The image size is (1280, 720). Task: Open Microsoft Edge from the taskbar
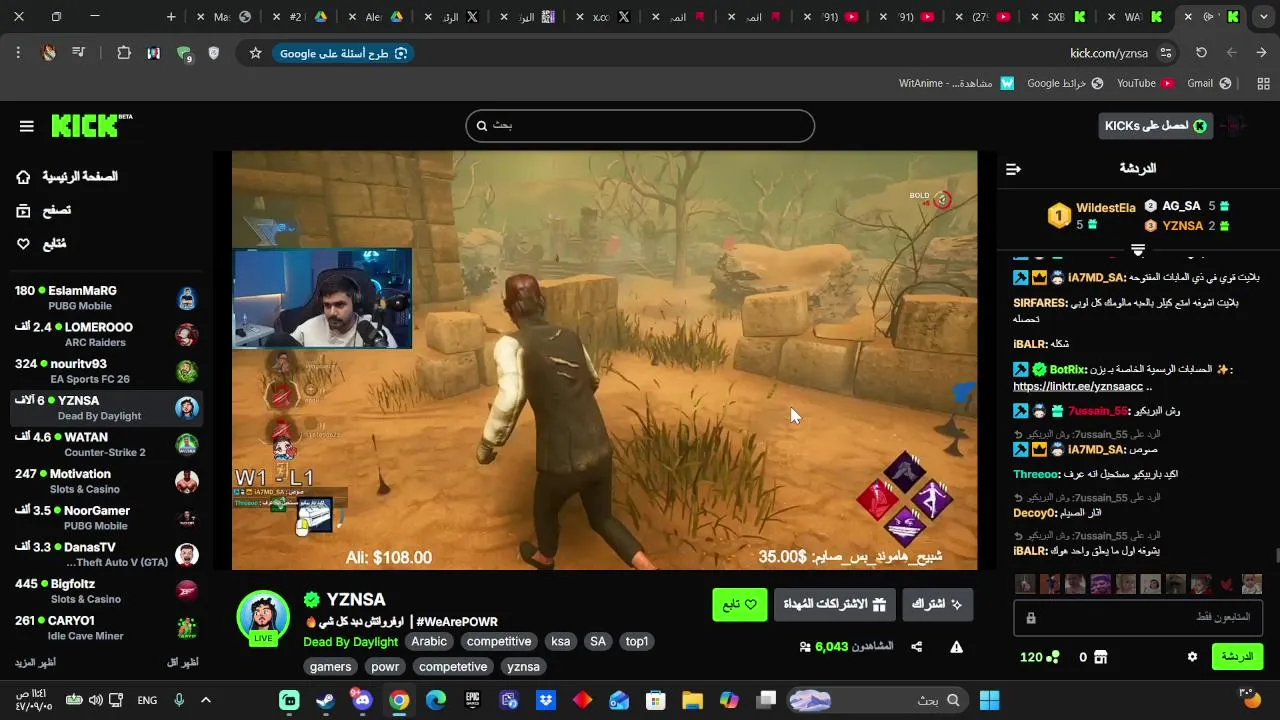(x=435, y=700)
